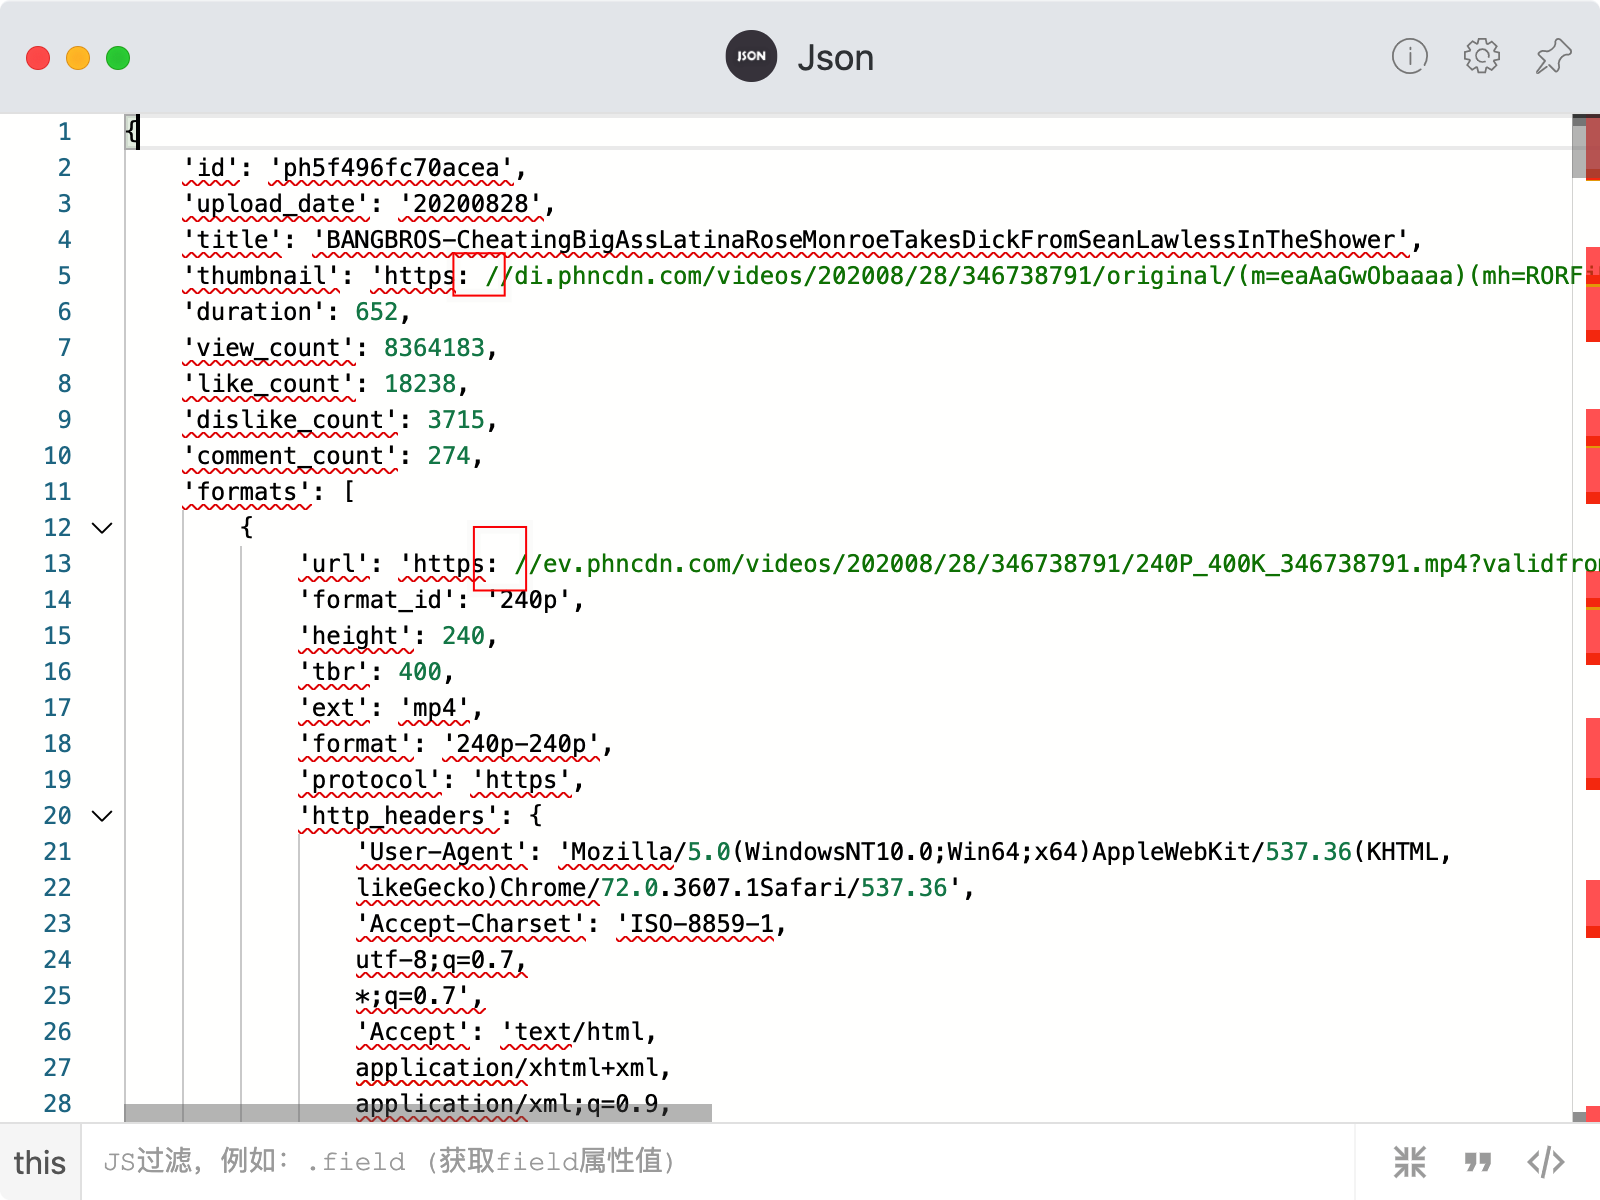1600x1200 pixels.
Task: Click line number 28 in gutter
Action: [58, 1104]
